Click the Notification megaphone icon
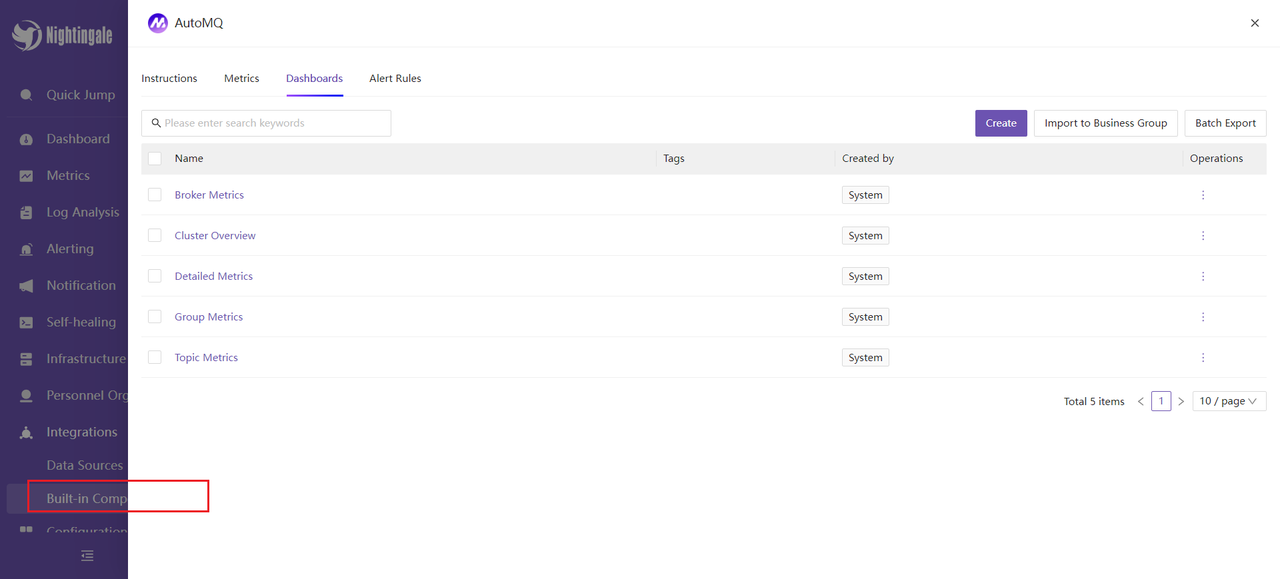This screenshot has width=1280, height=579. (x=27, y=286)
